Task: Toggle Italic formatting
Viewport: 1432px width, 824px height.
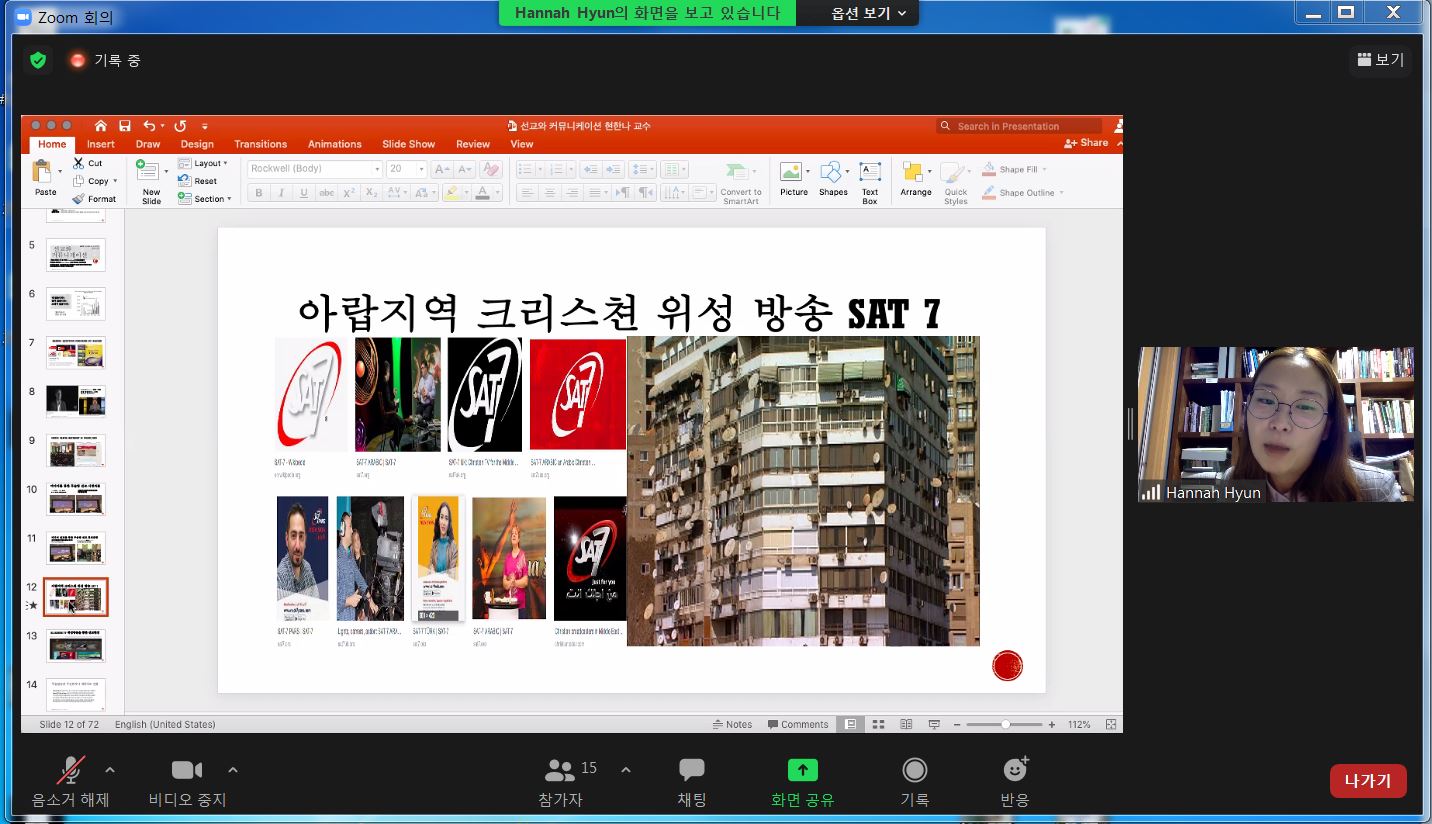Action: [281, 193]
